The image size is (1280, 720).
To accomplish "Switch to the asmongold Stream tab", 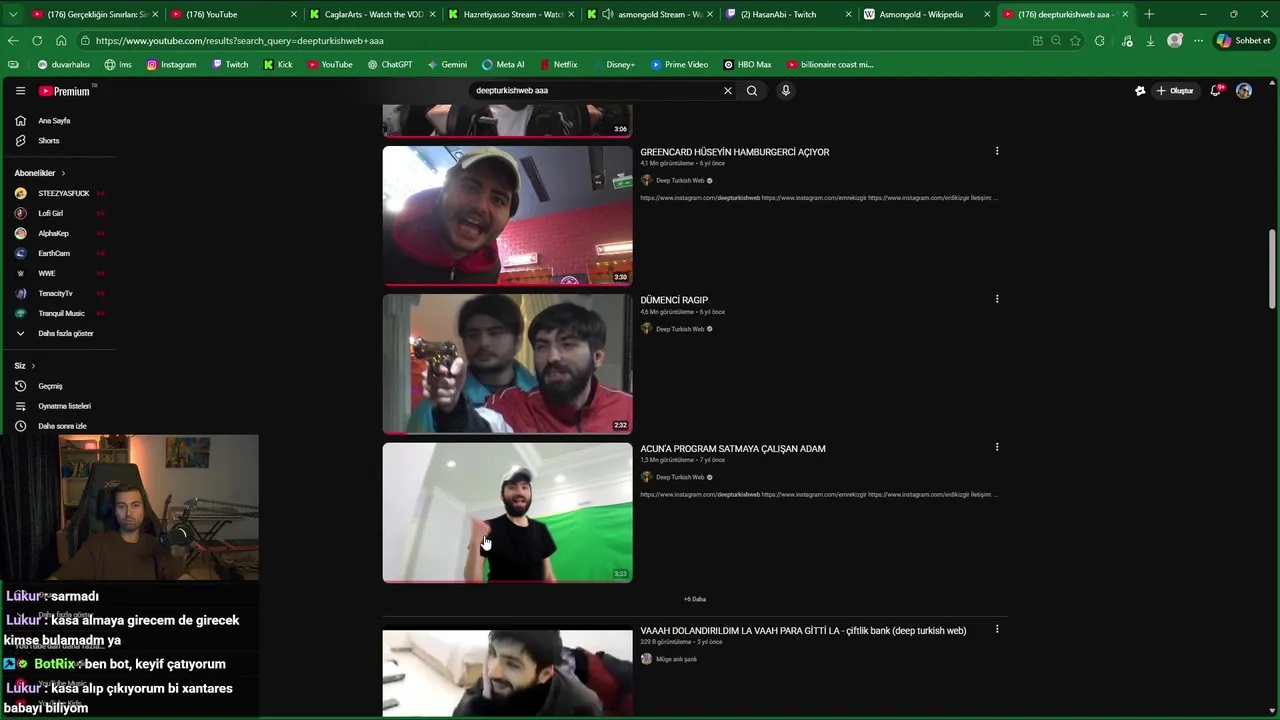I will tap(648, 14).
